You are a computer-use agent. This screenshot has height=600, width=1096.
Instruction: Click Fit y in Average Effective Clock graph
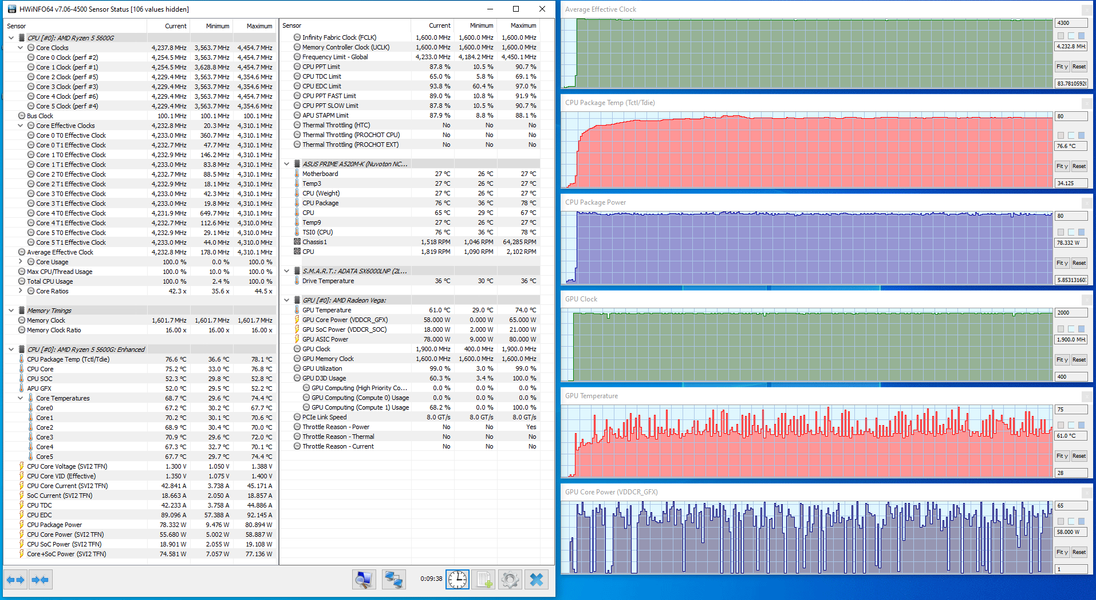pyautogui.click(x=1062, y=66)
